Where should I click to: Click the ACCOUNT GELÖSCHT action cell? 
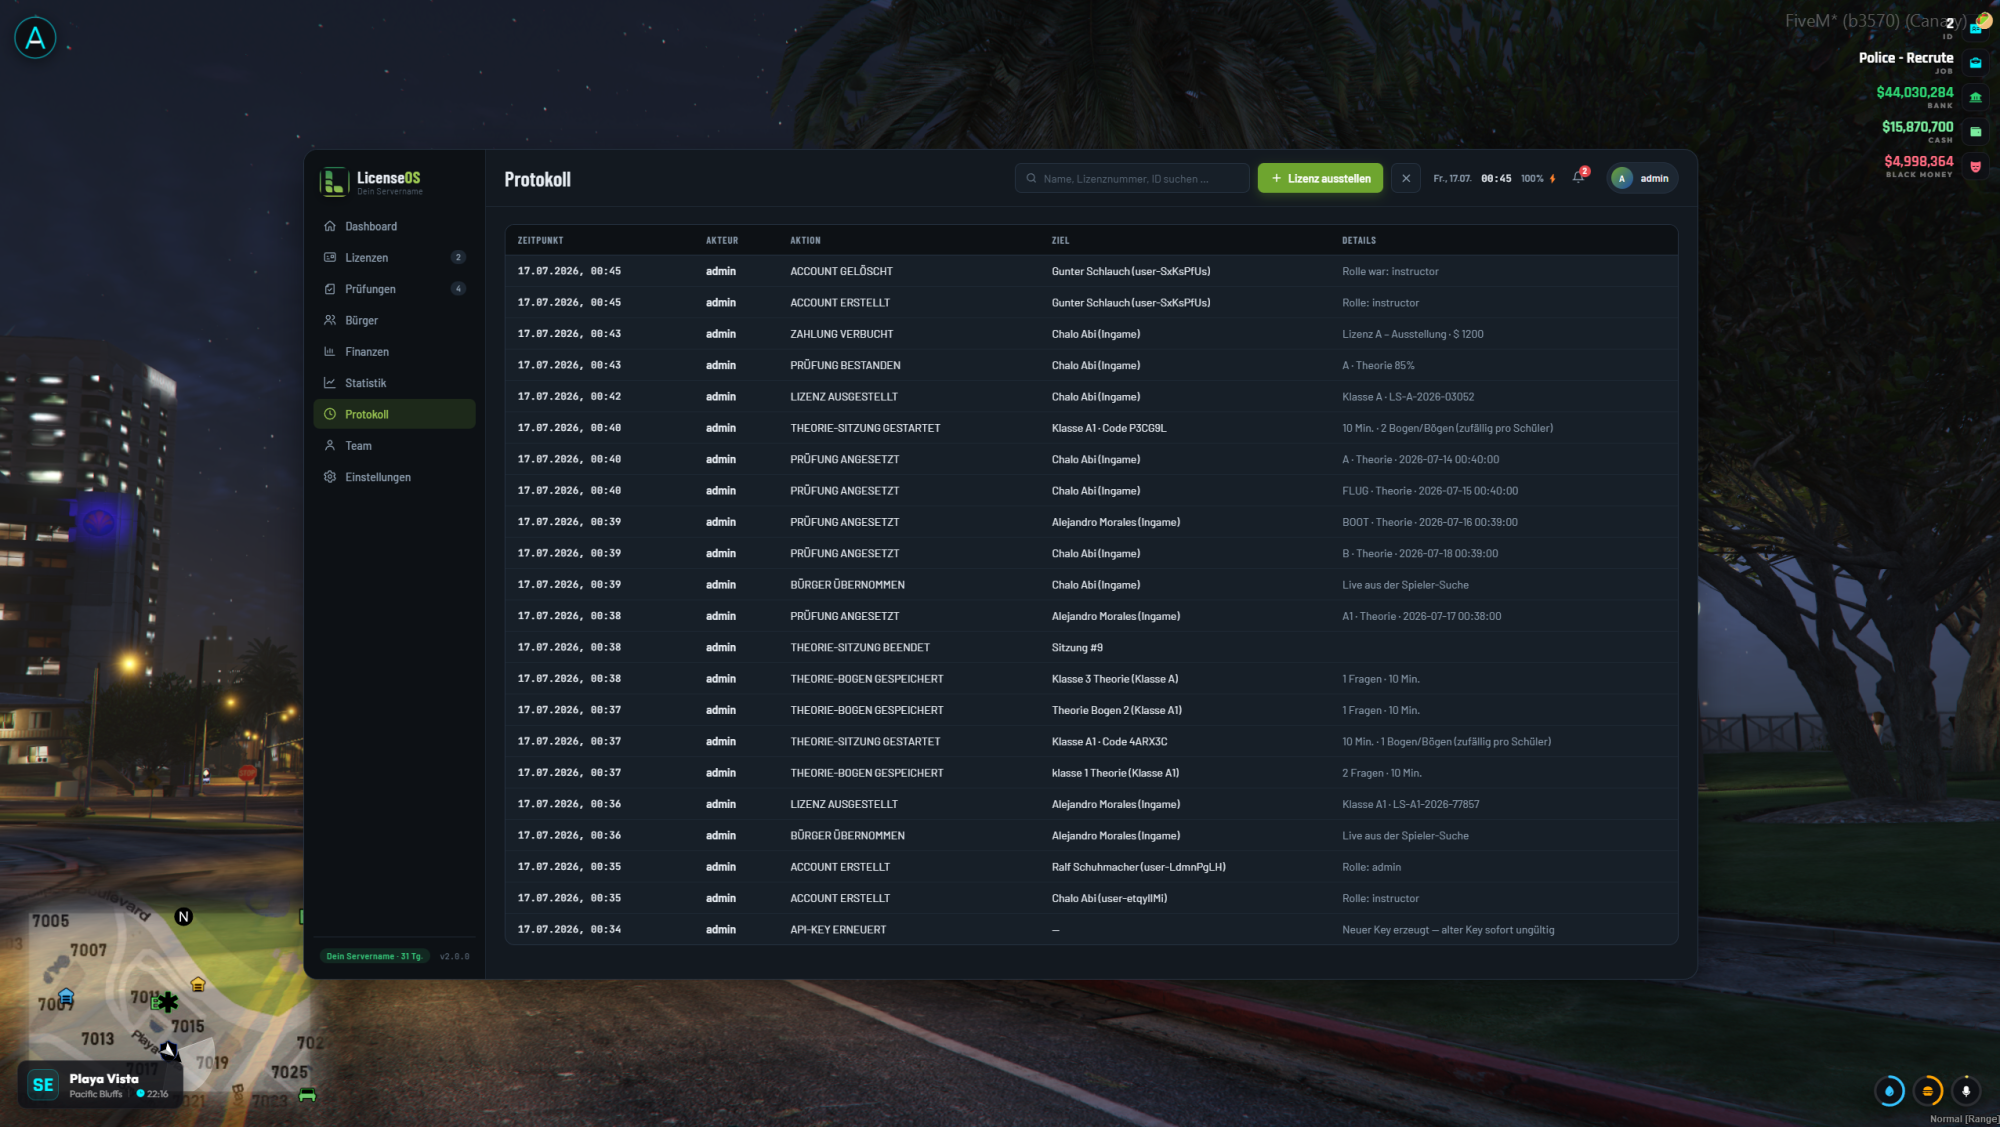pos(841,272)
